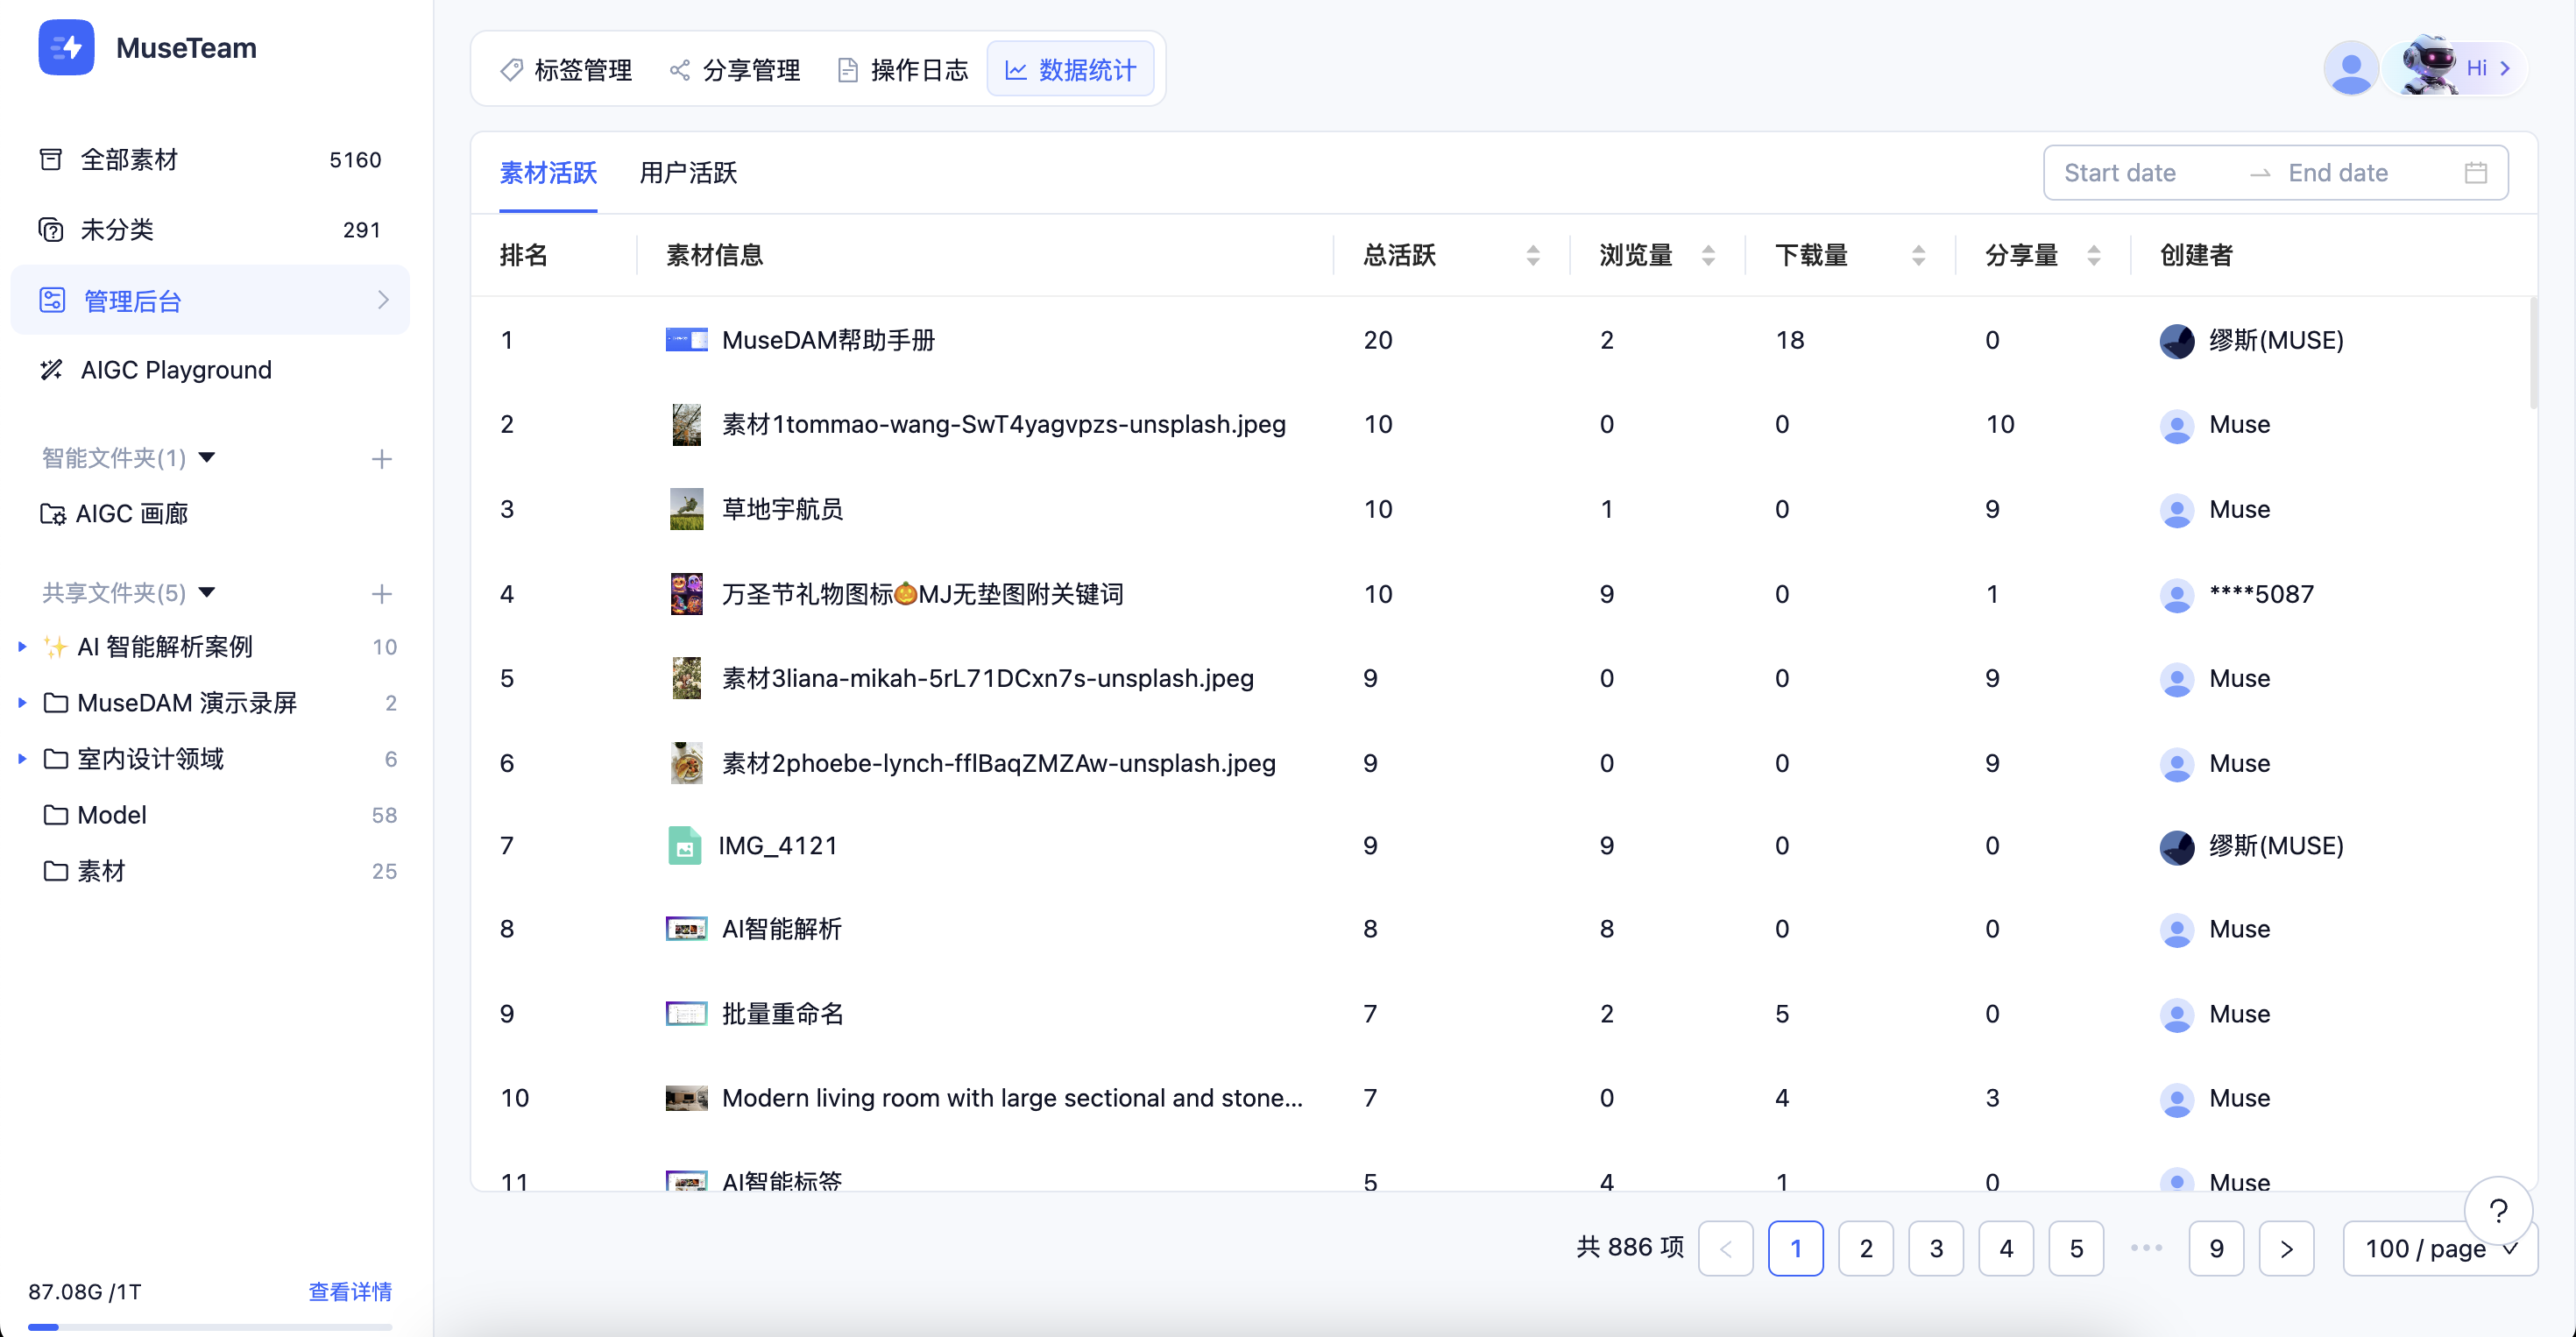The width and height of the screenshot is (2576, 1337).
Task: Switch to the 用户活跃 tab
Action: tap(688, 173)
